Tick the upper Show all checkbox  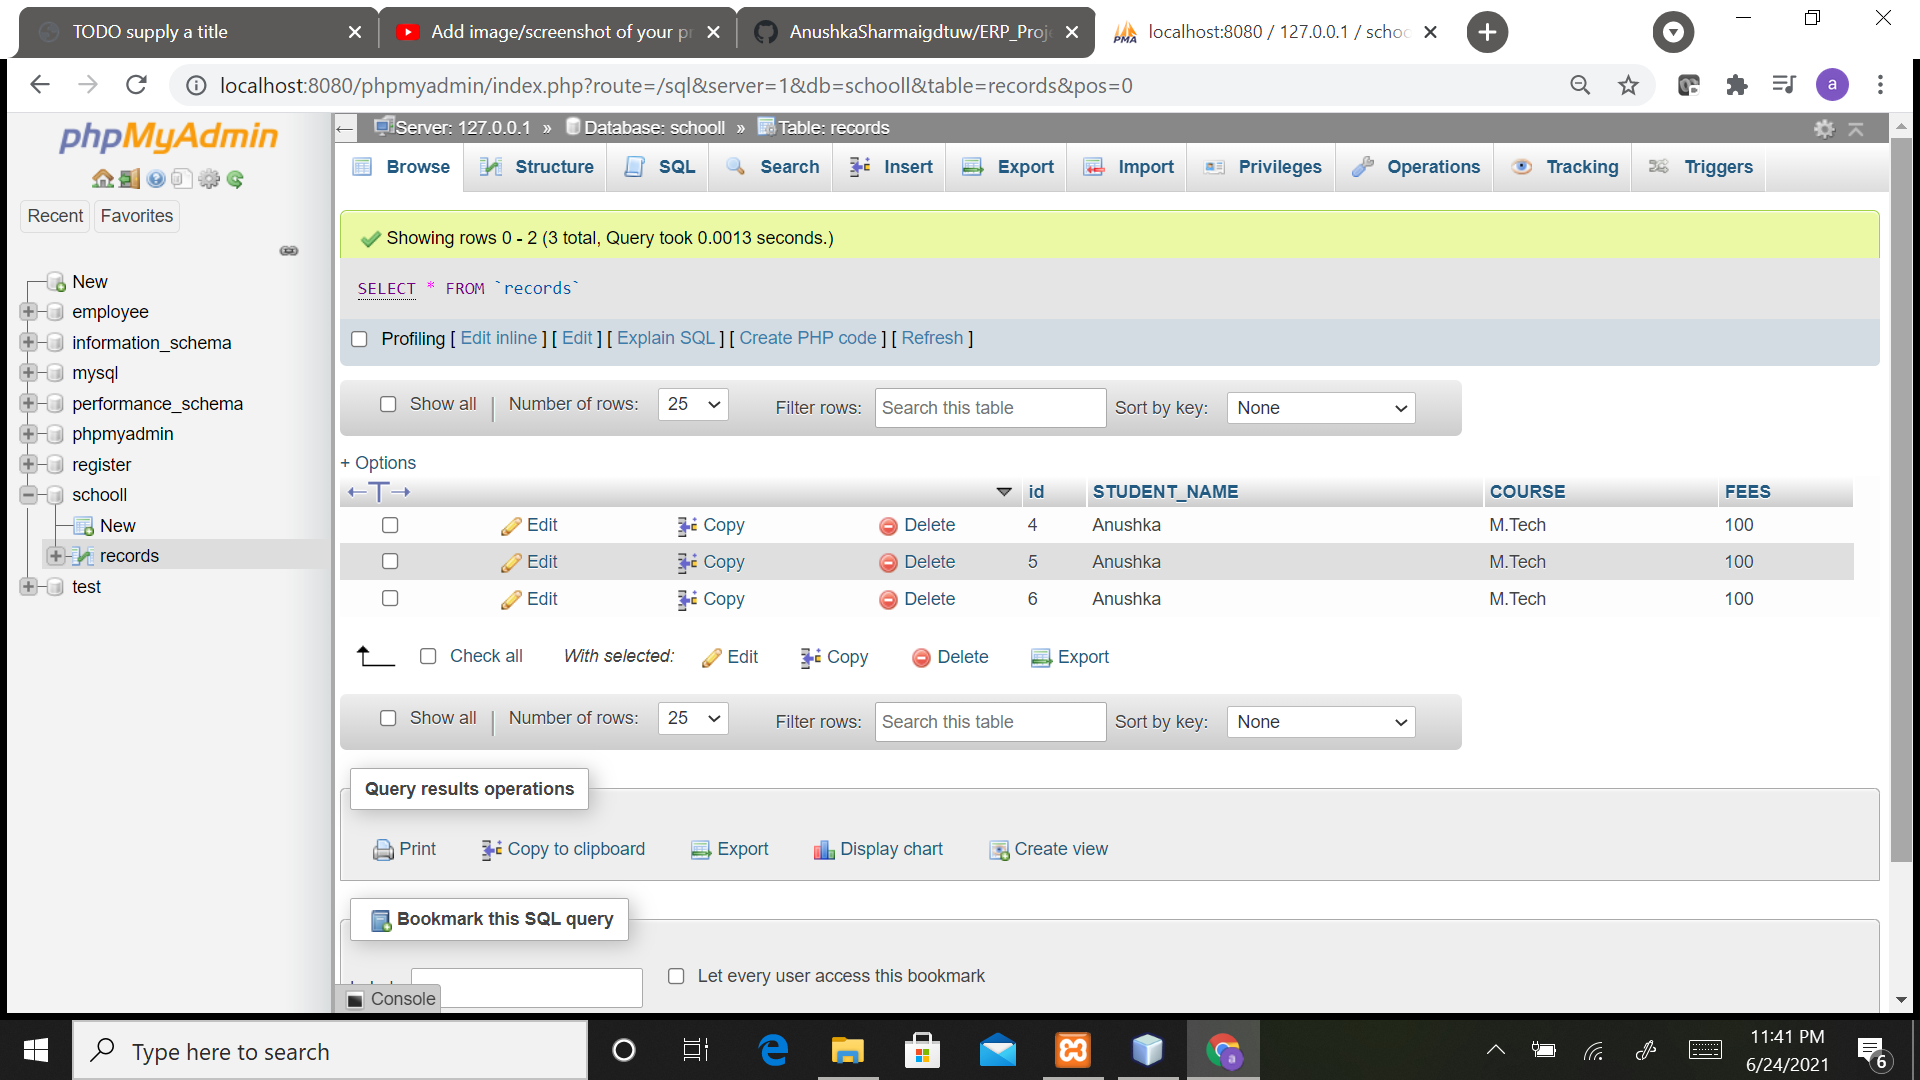pyautogui.click(x=388, y=404)
